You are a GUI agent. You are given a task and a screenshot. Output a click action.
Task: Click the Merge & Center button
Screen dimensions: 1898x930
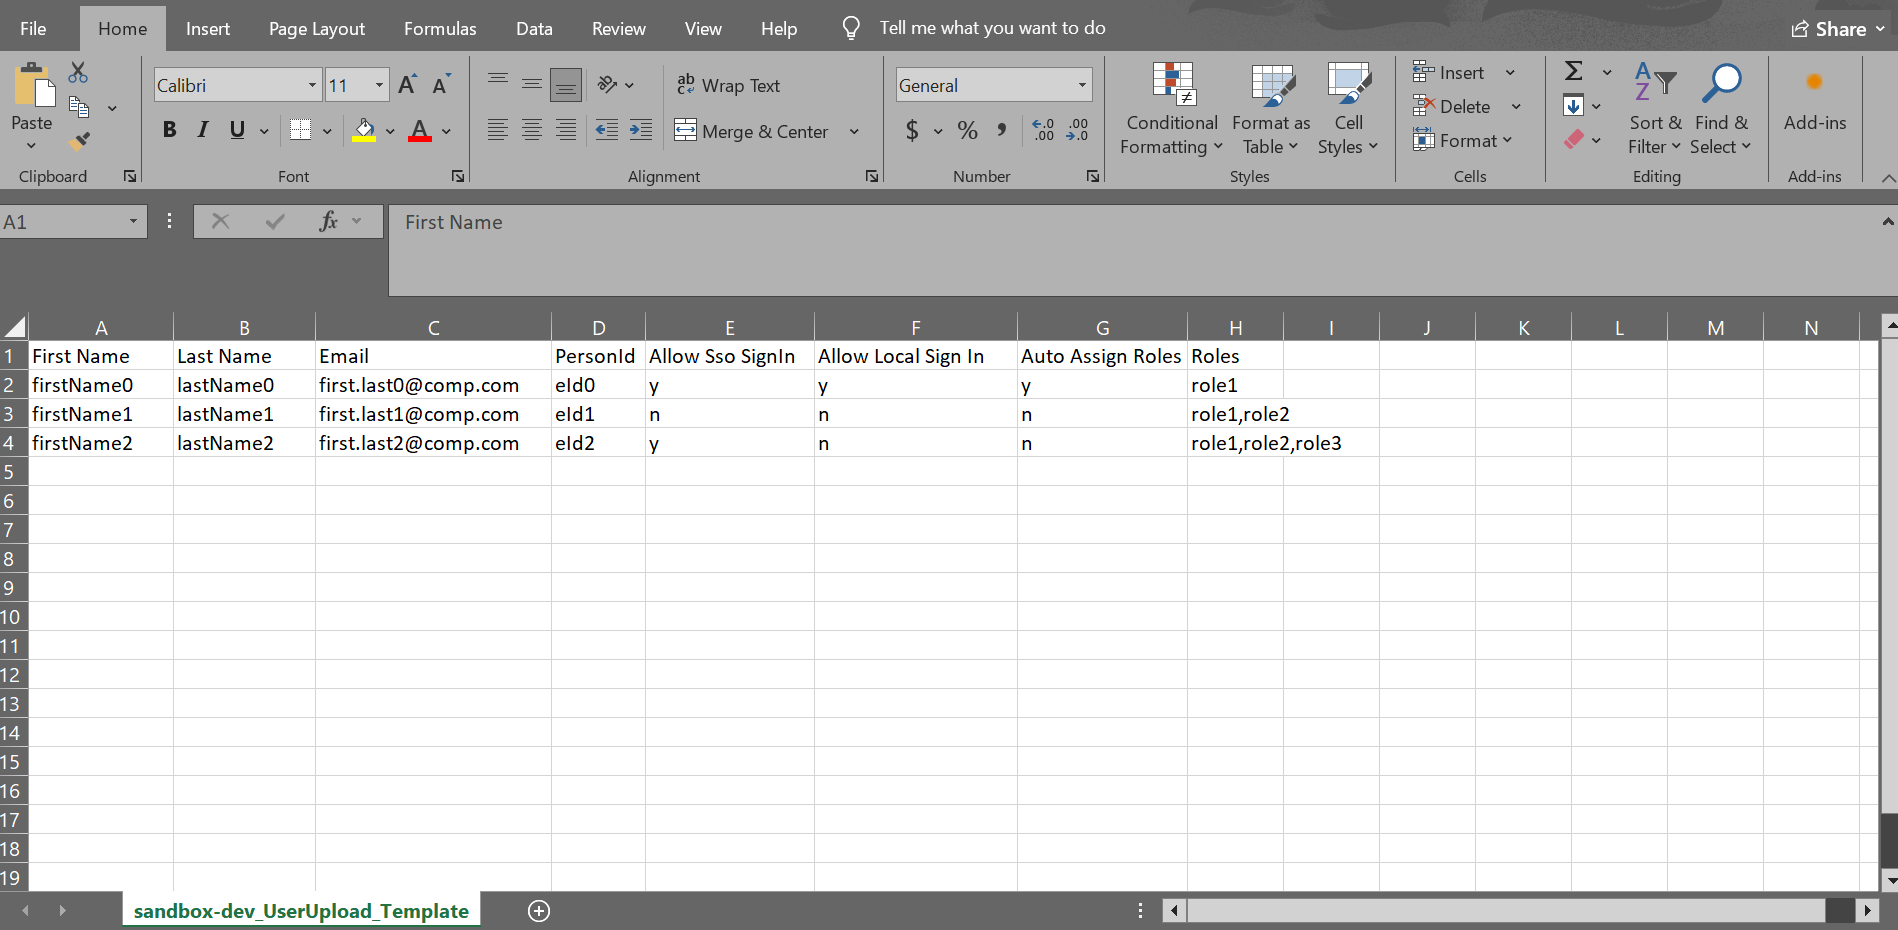point(752,131)
